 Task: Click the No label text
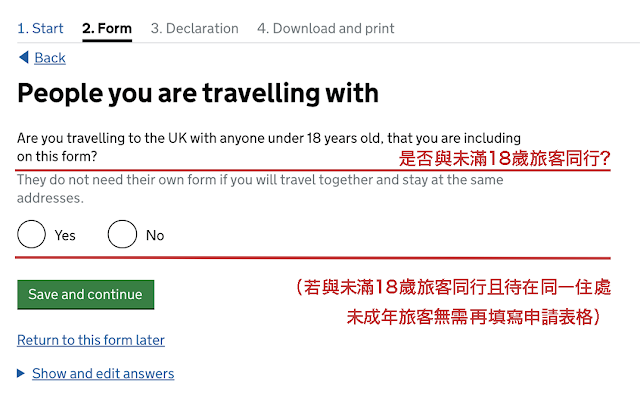(155, 235)
